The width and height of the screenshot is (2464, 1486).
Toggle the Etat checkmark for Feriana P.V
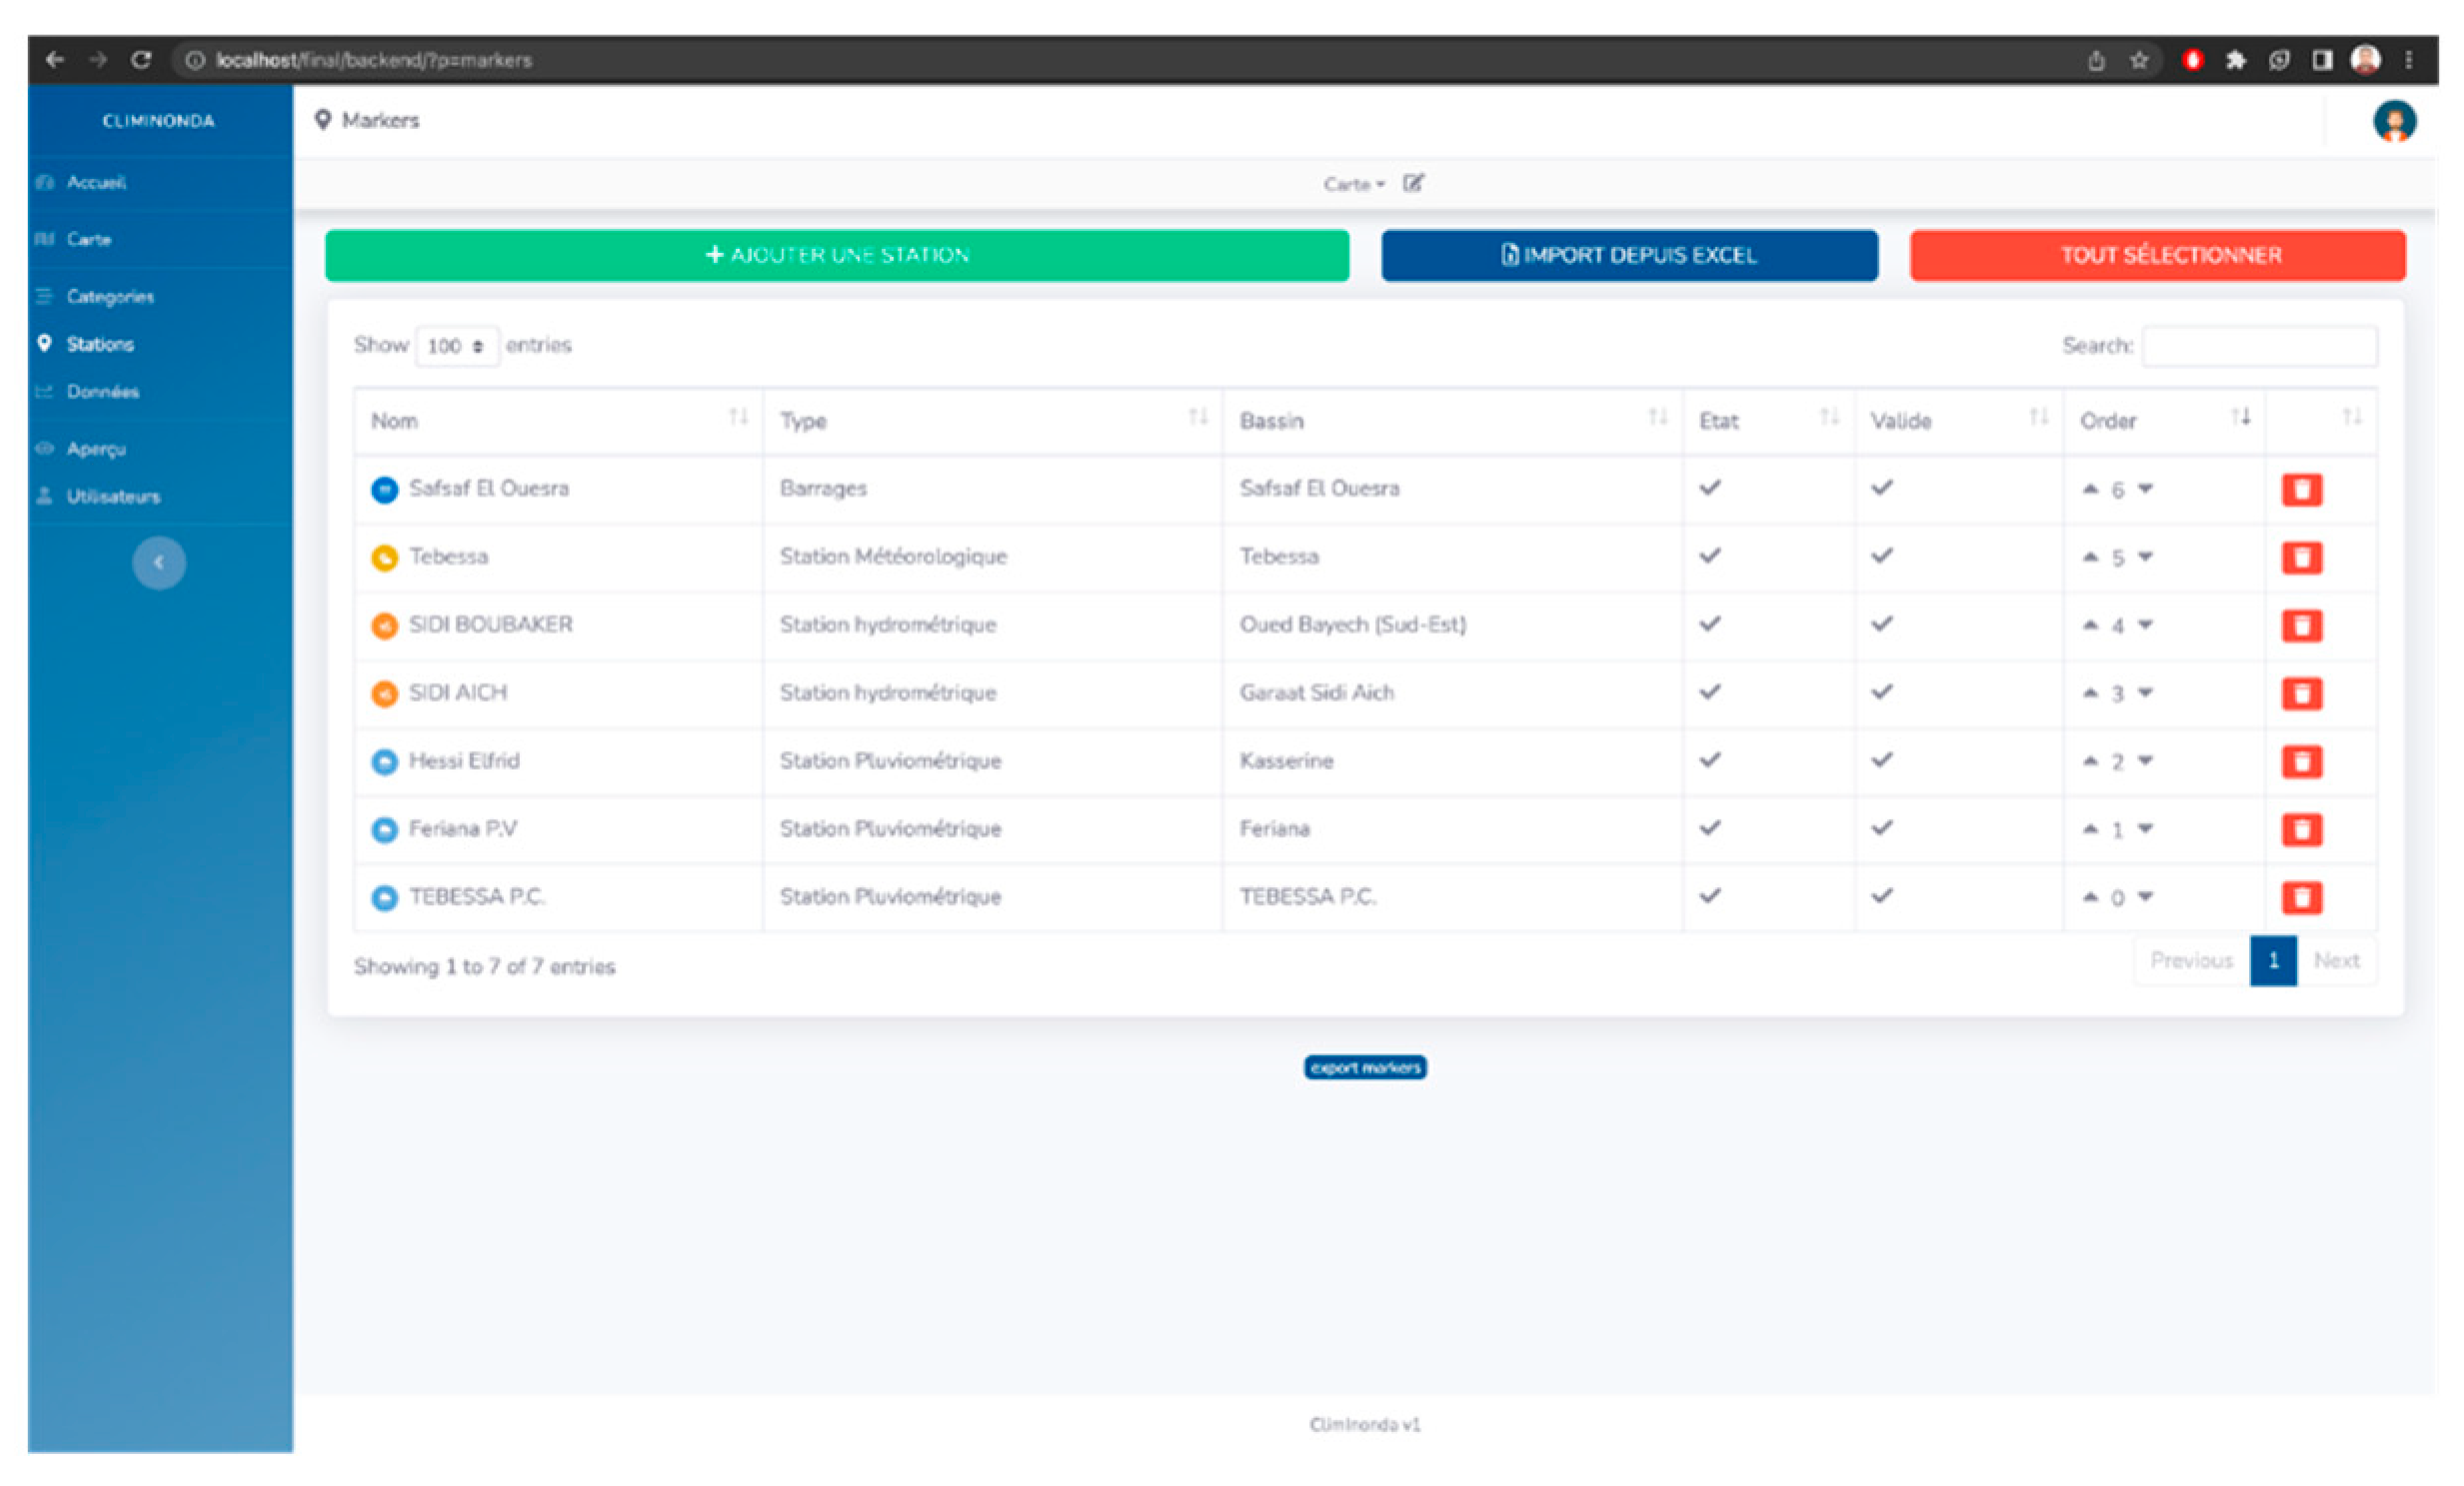(x=1710, y=828)
